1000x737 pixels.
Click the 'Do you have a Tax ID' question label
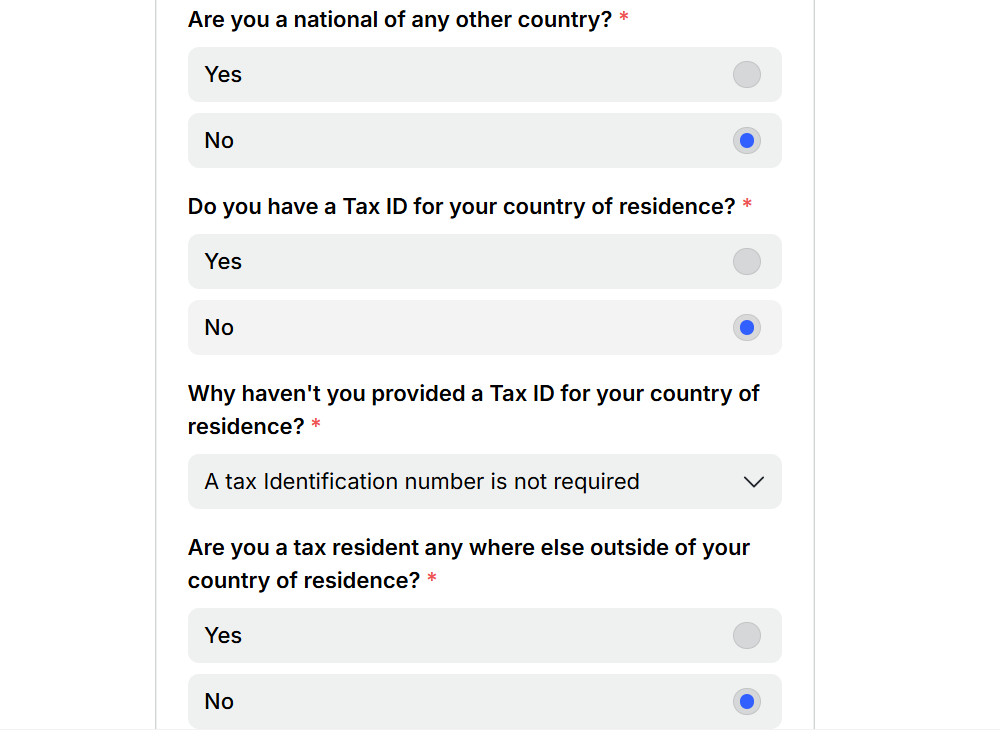461,207
